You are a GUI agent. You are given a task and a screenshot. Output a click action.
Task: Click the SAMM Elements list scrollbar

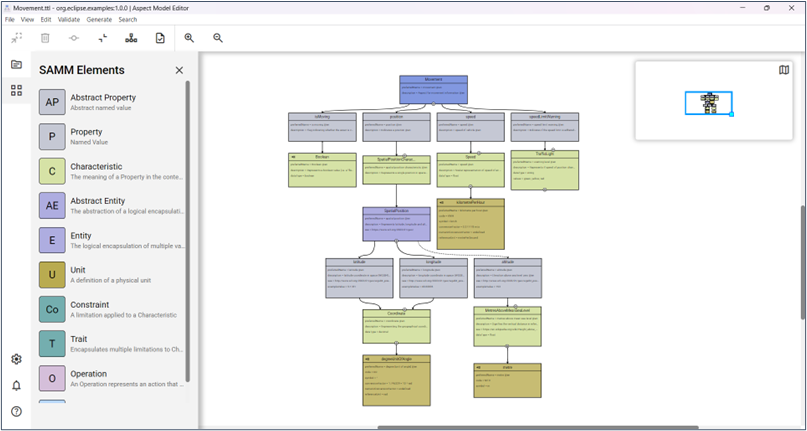188,232
